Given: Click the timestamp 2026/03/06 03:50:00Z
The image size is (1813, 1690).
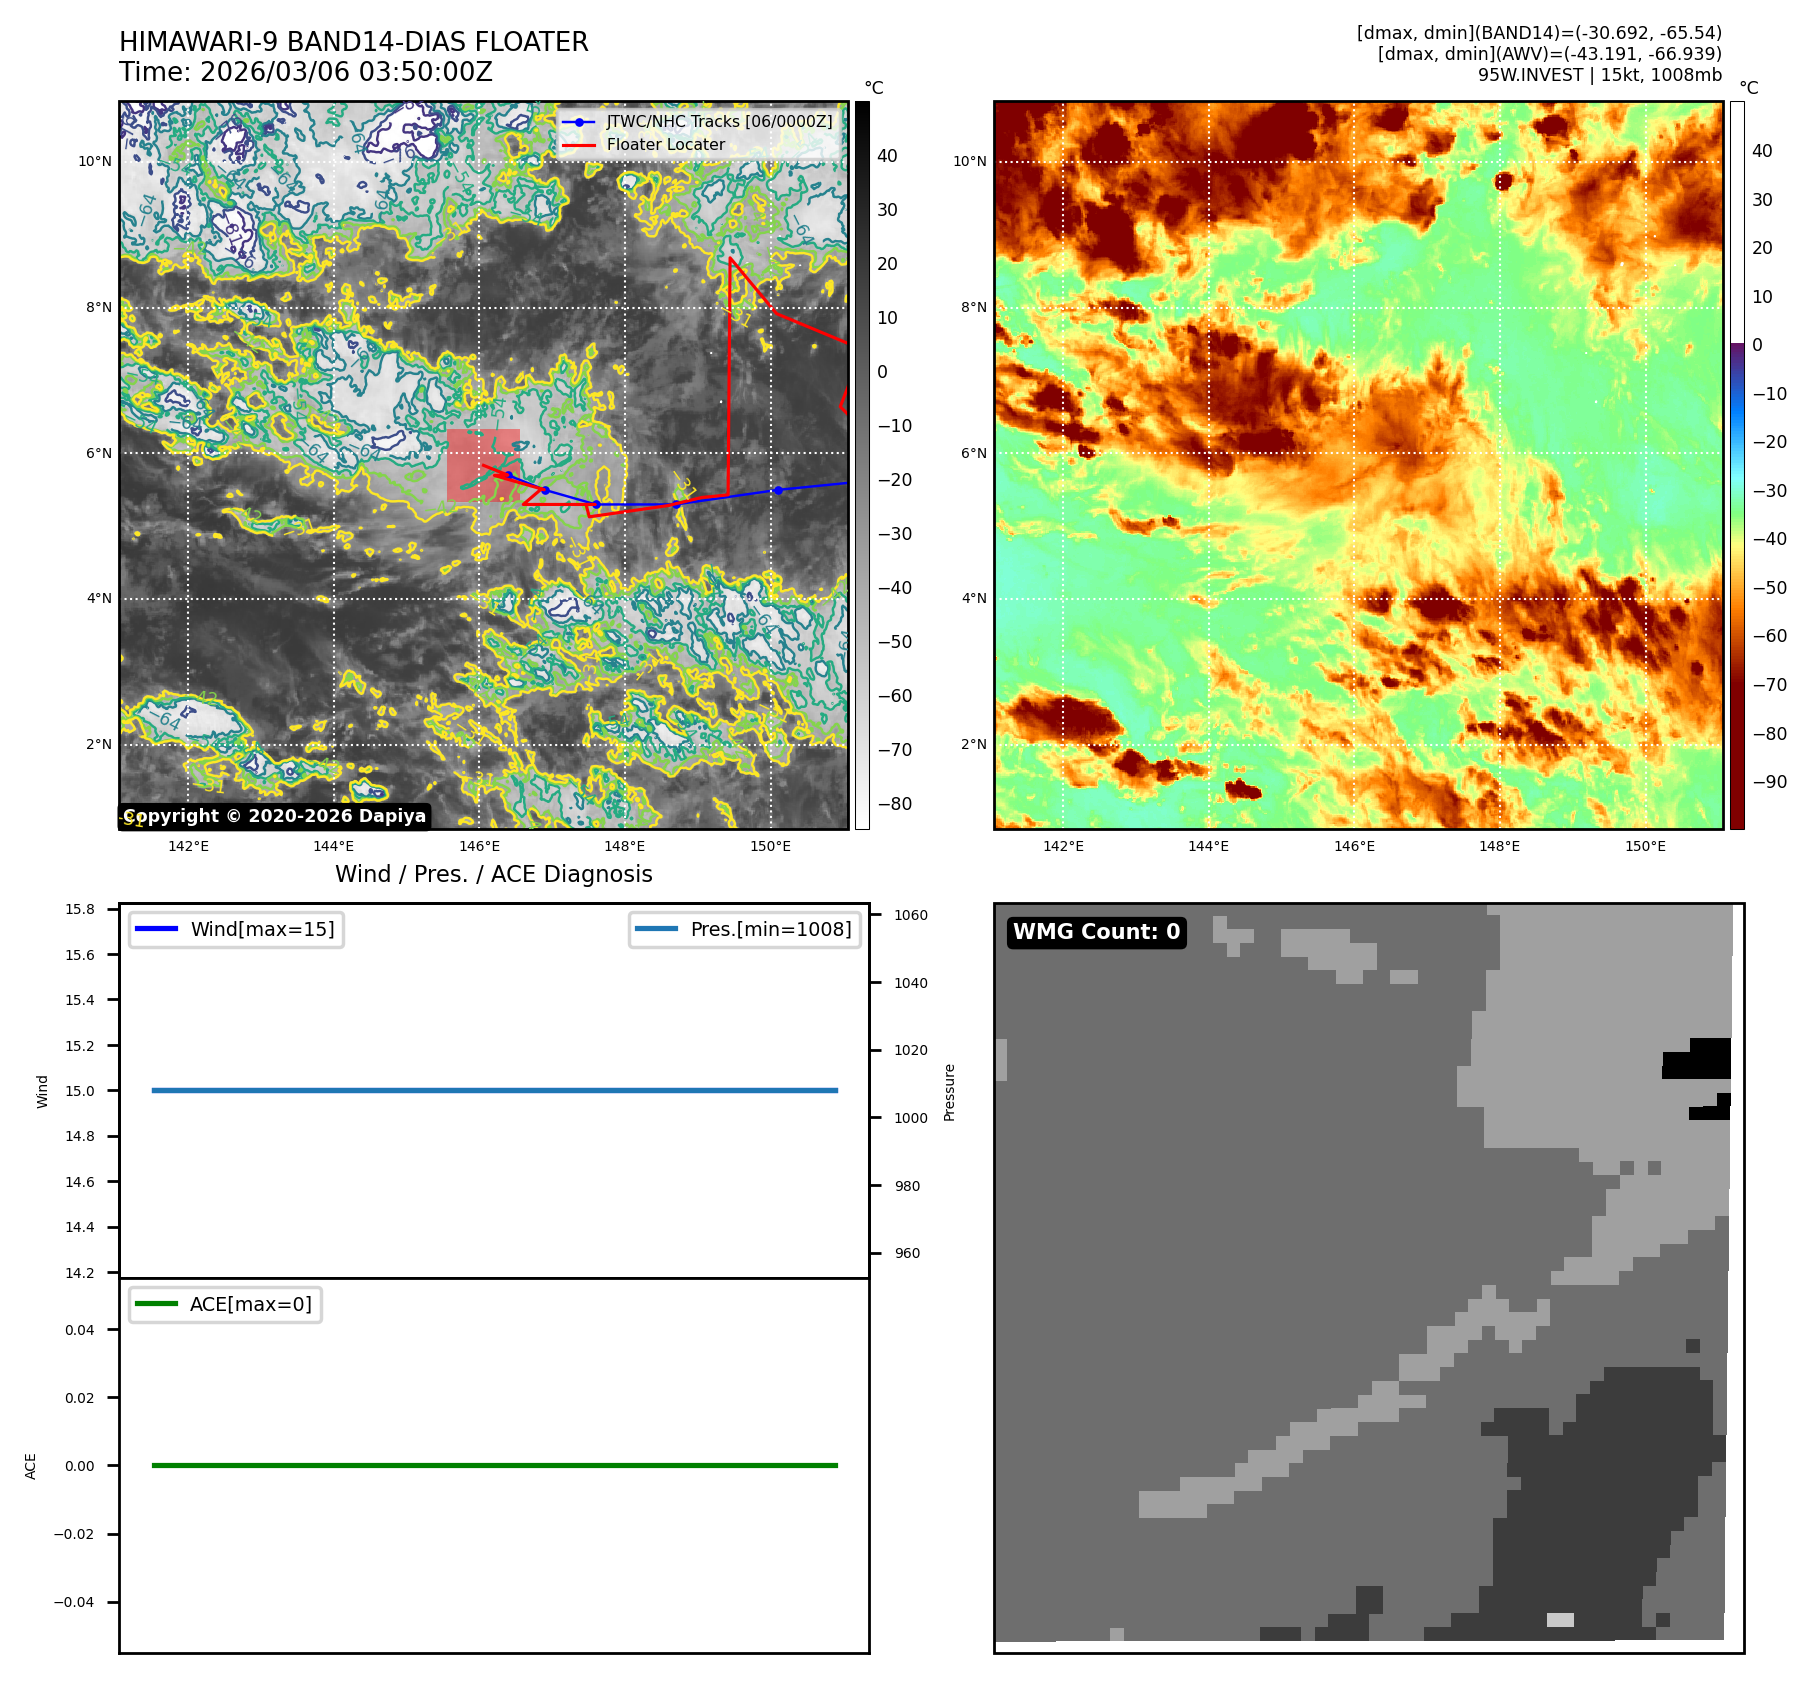Looking at the screenshot, I should tap(346, 72).
